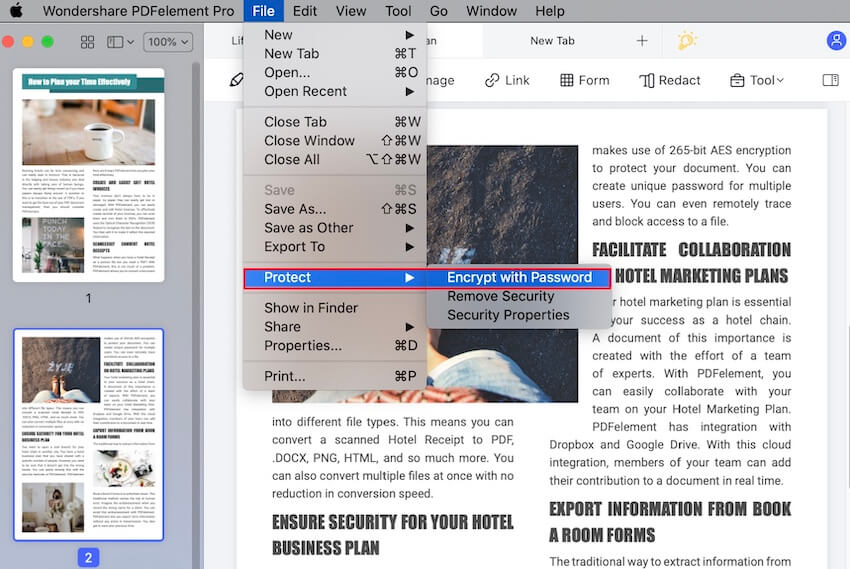Screen dimensions: 850x569
Task: Click heading ENSURE SECURITY FOR YOUR HOTEL
Action: (x=392, y=522)
